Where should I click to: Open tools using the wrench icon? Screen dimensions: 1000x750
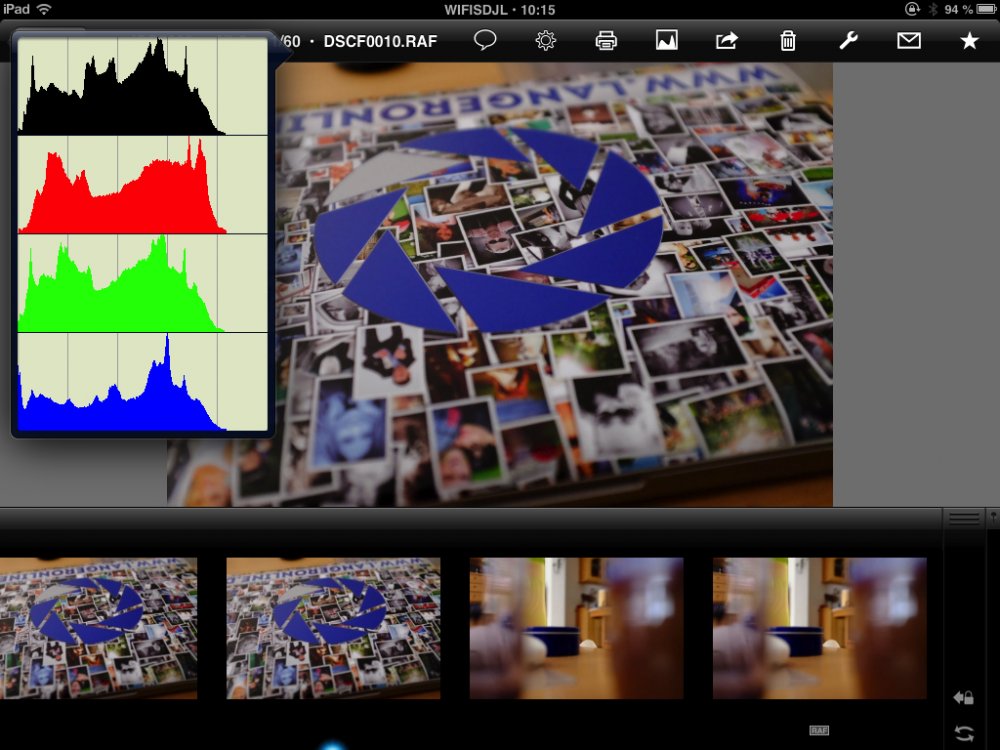click(848, 41)
